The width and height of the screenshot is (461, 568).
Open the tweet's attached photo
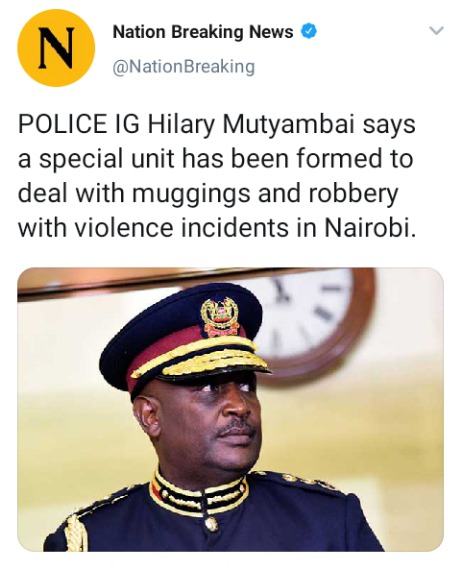(230, 409)
